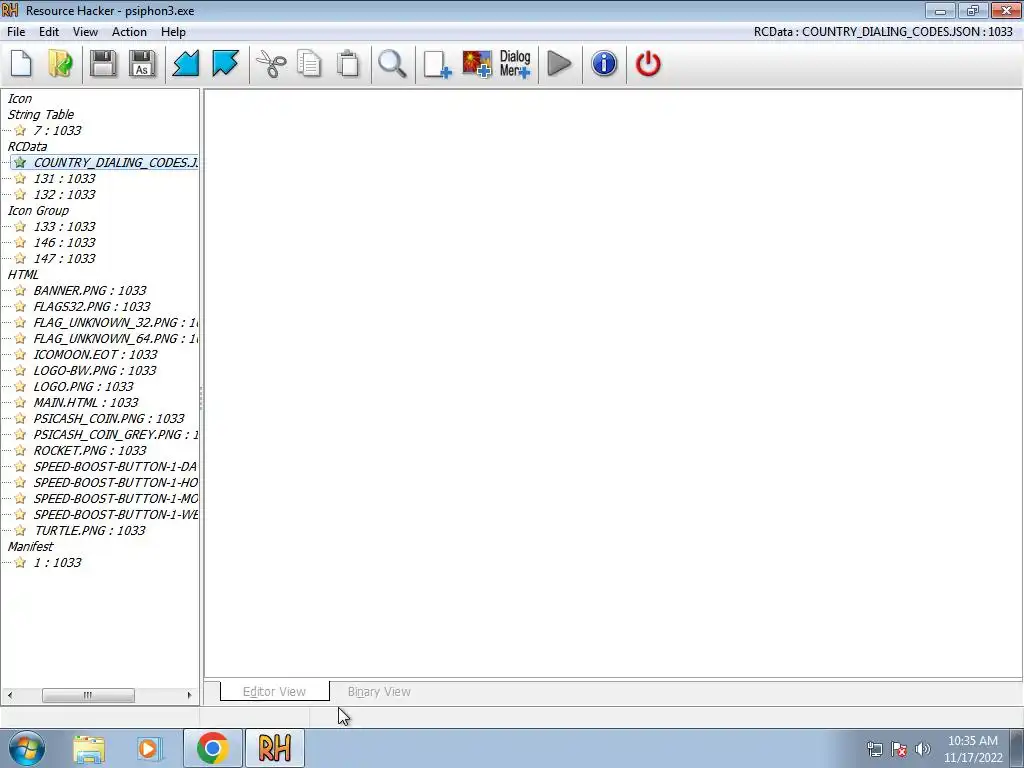Click the gray Compile play arrow
Screen dimensions: 1024x768
point(559,64)
